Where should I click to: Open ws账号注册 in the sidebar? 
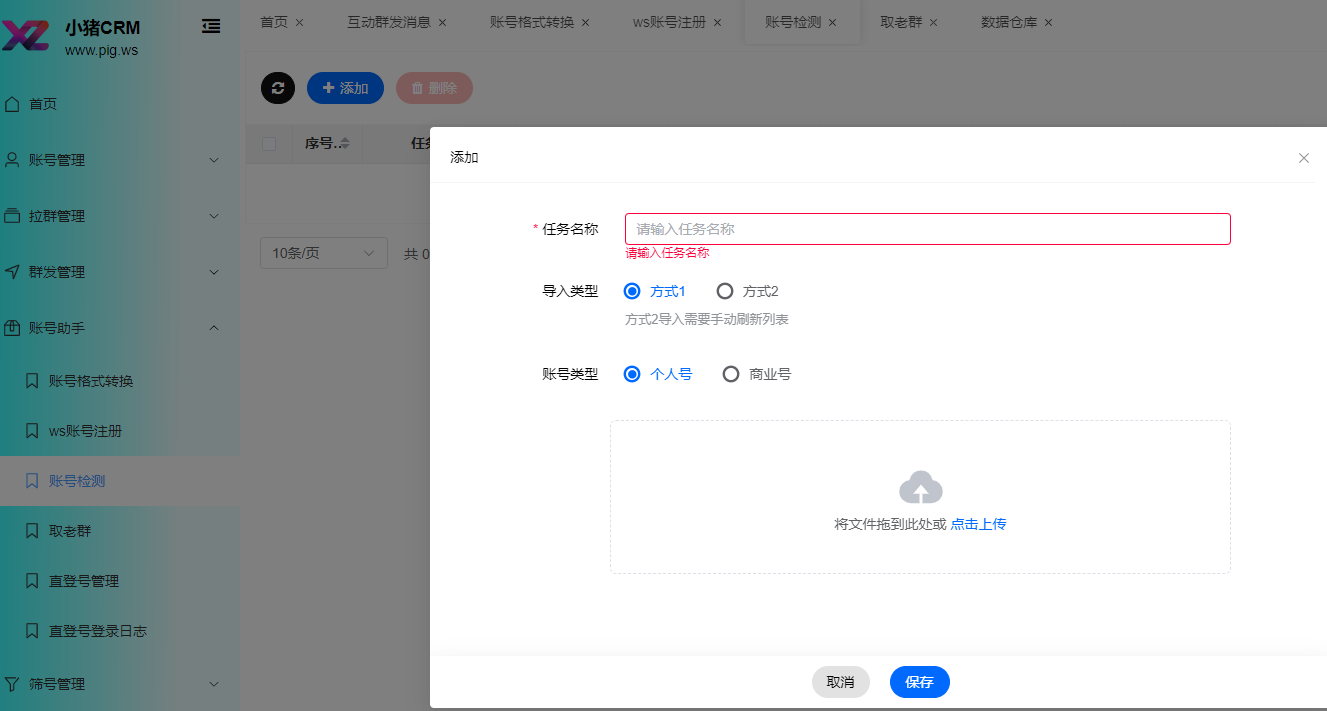(120, 431)
